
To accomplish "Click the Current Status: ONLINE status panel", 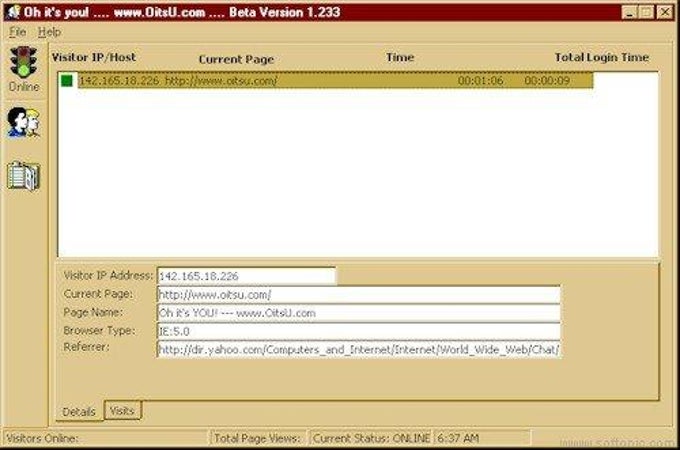I will coord(371,438).
